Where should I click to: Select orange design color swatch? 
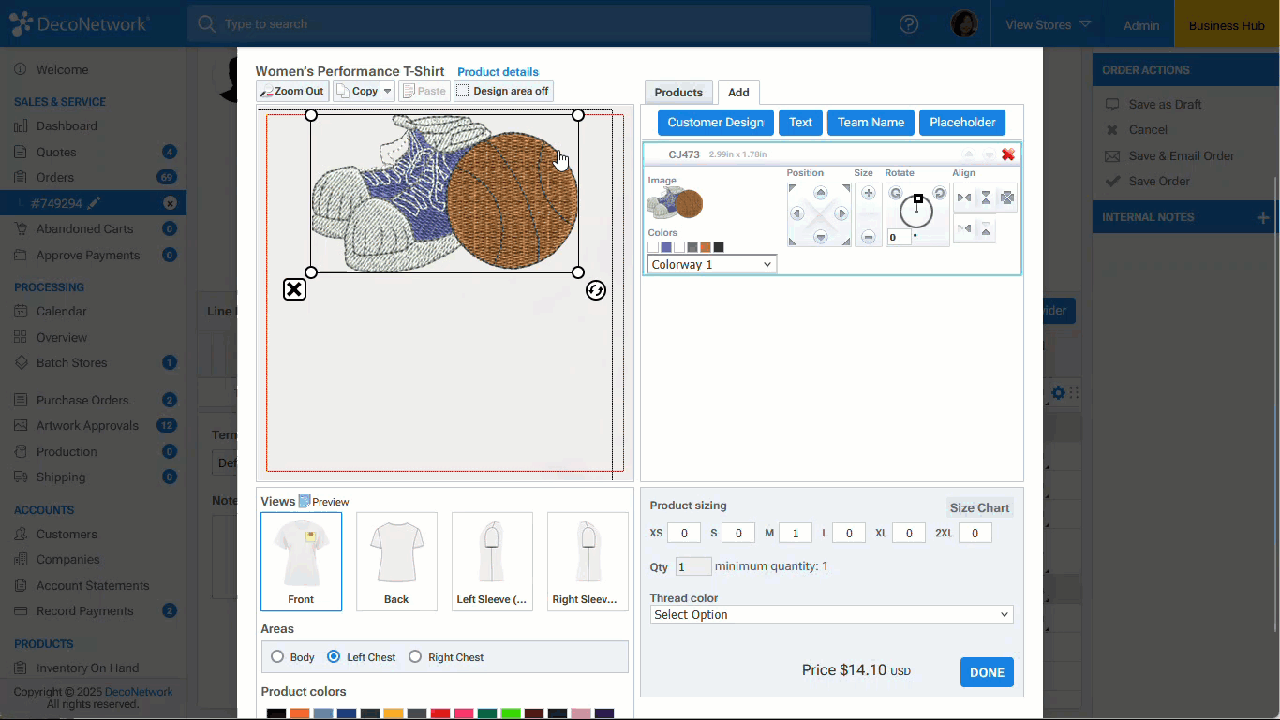tap(705, 247)
